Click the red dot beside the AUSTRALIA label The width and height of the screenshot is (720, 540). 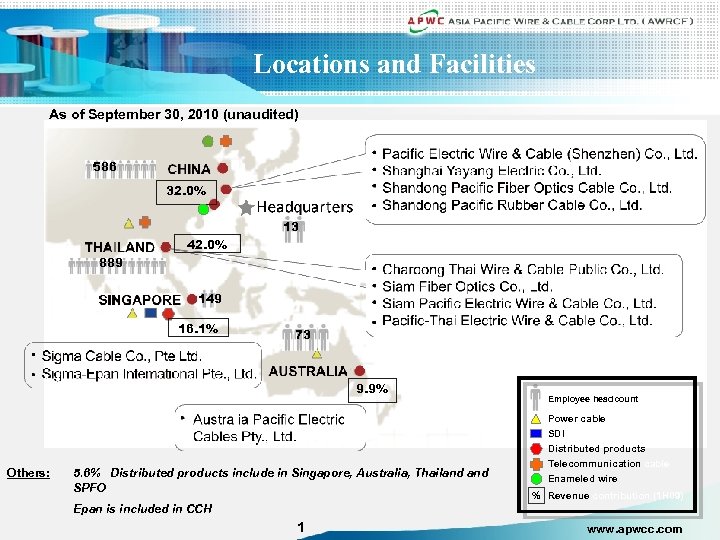[360, 371]
